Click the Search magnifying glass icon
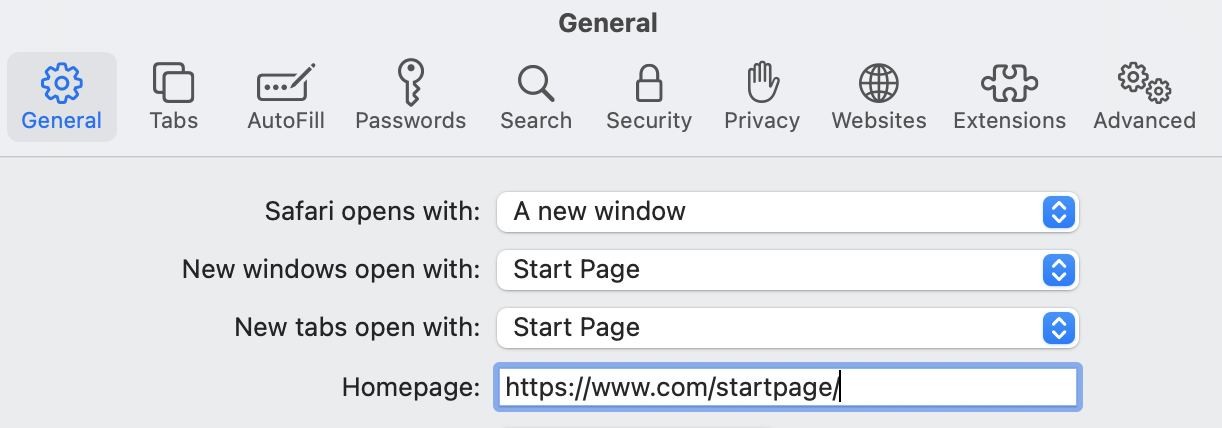The height and width of the screenshot is (428, 1222). point(536,83)
